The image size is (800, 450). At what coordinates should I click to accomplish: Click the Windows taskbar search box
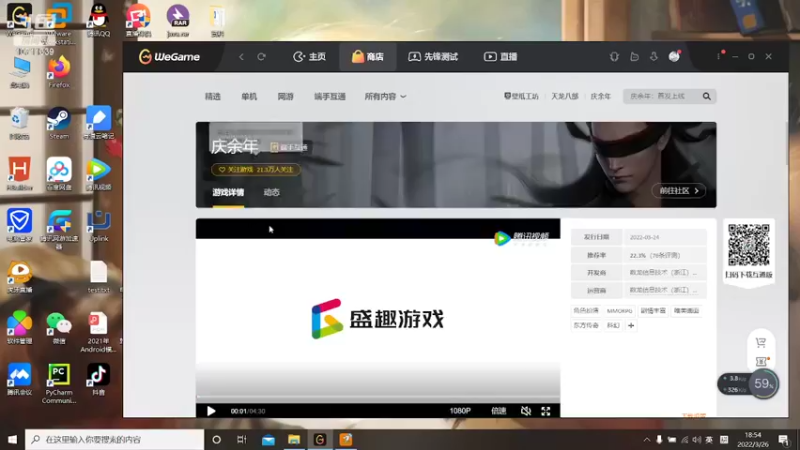tap(115, 439)
